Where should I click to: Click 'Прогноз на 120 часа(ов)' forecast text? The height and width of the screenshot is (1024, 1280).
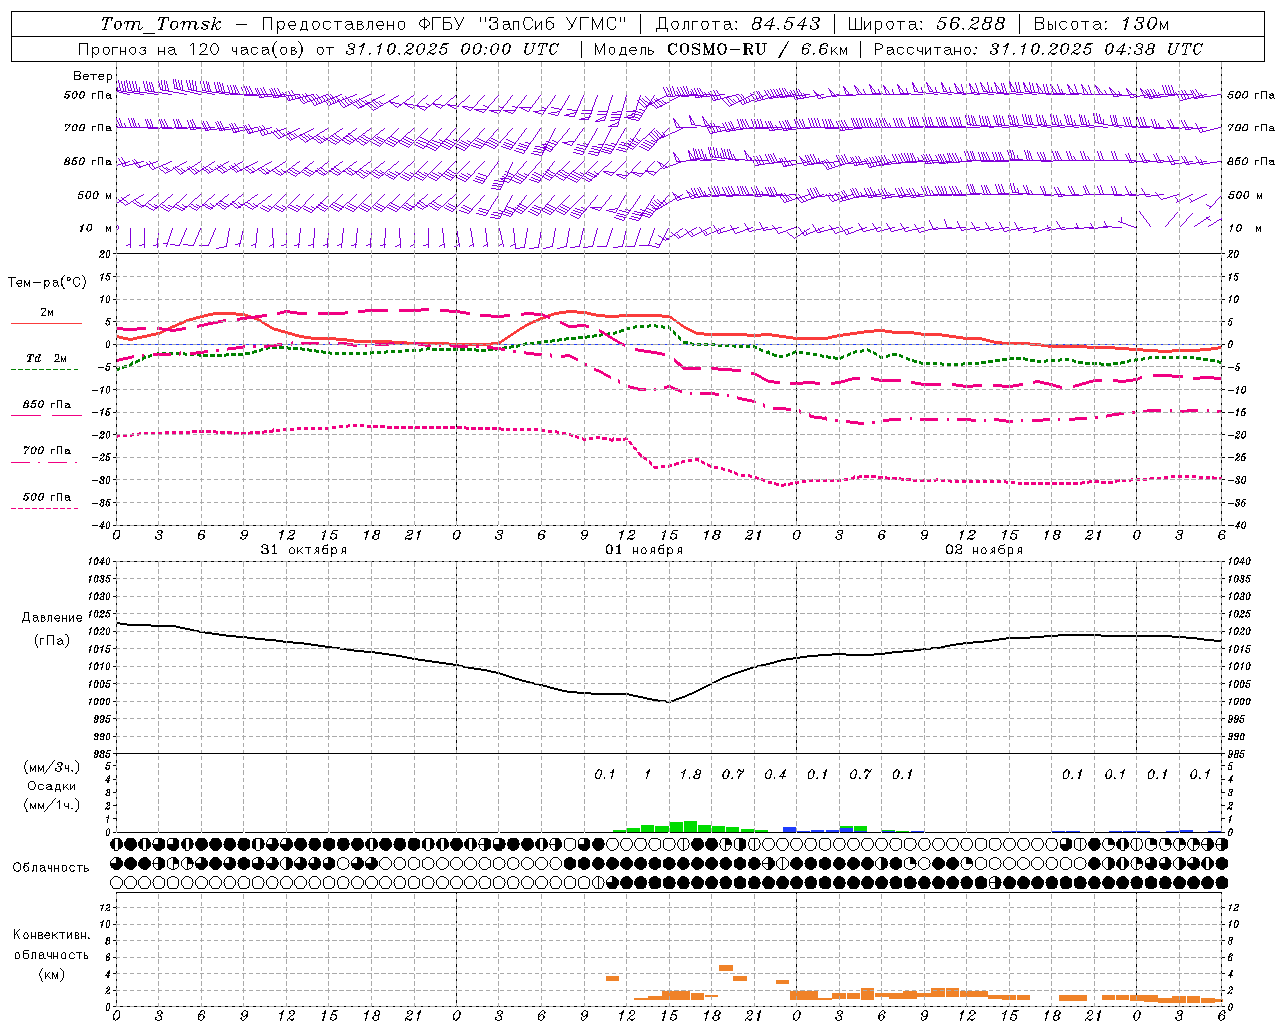click(193, 49)
